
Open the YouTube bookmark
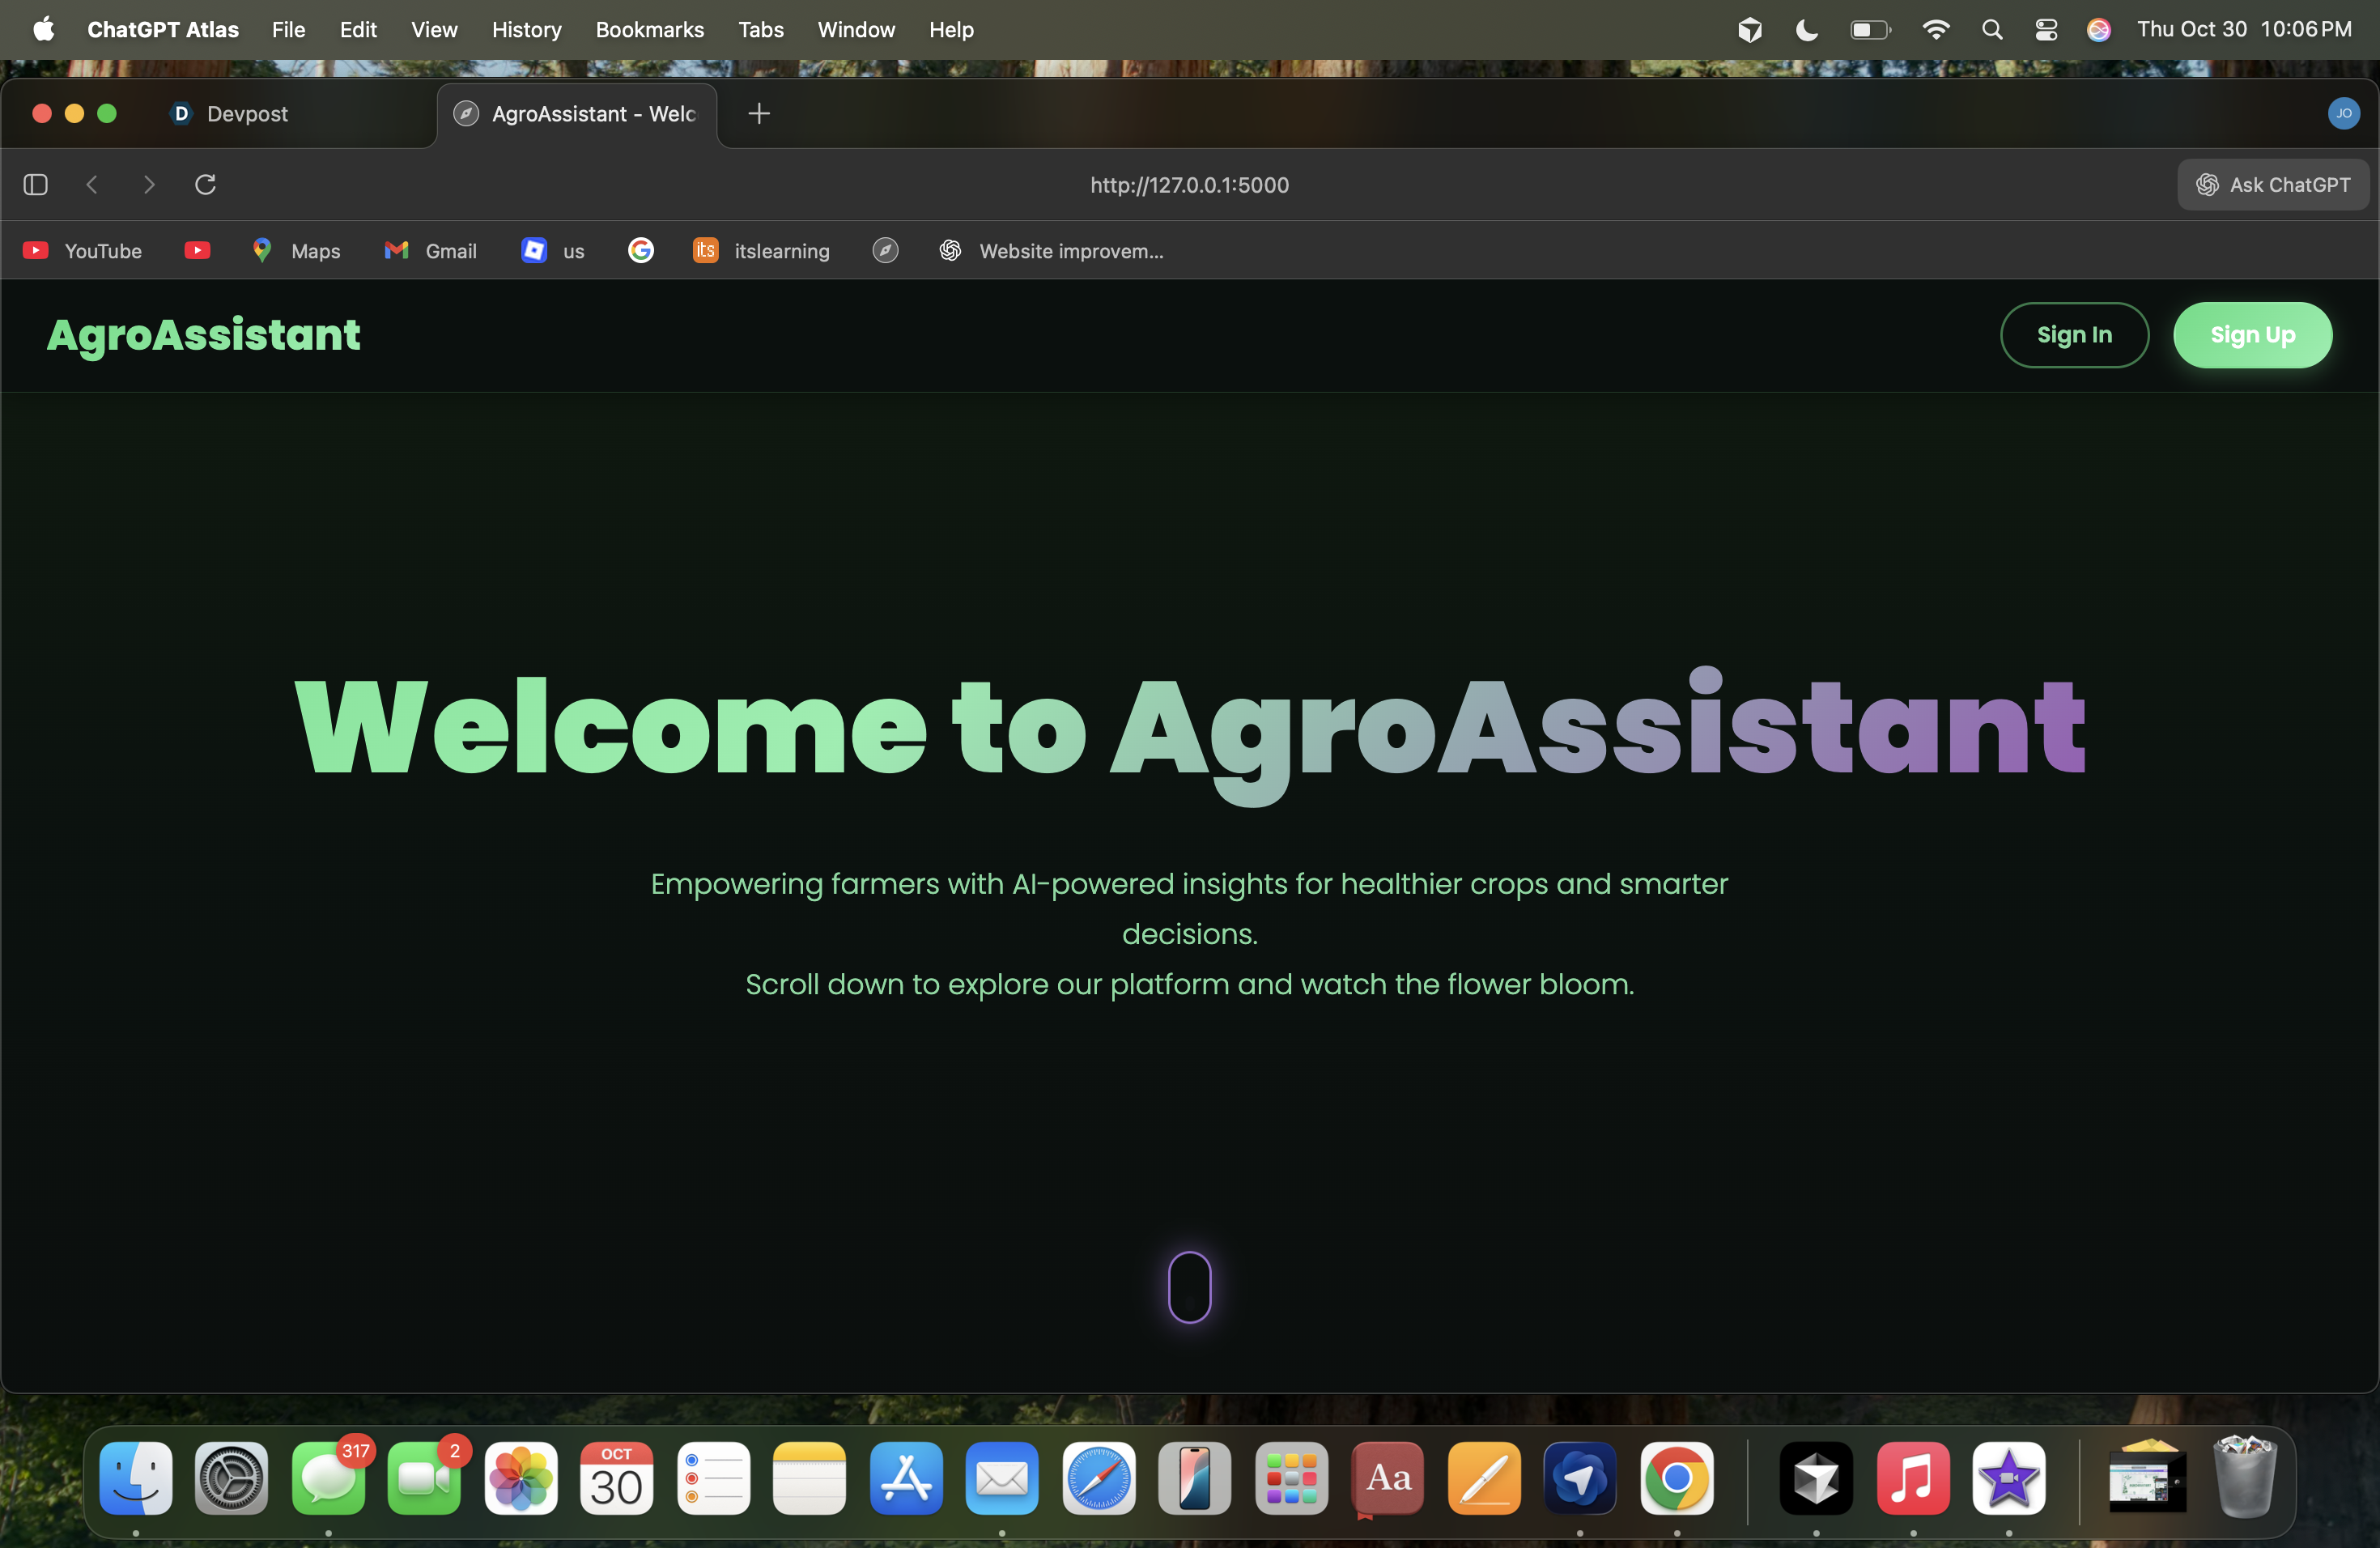click(x=83, y=251)
